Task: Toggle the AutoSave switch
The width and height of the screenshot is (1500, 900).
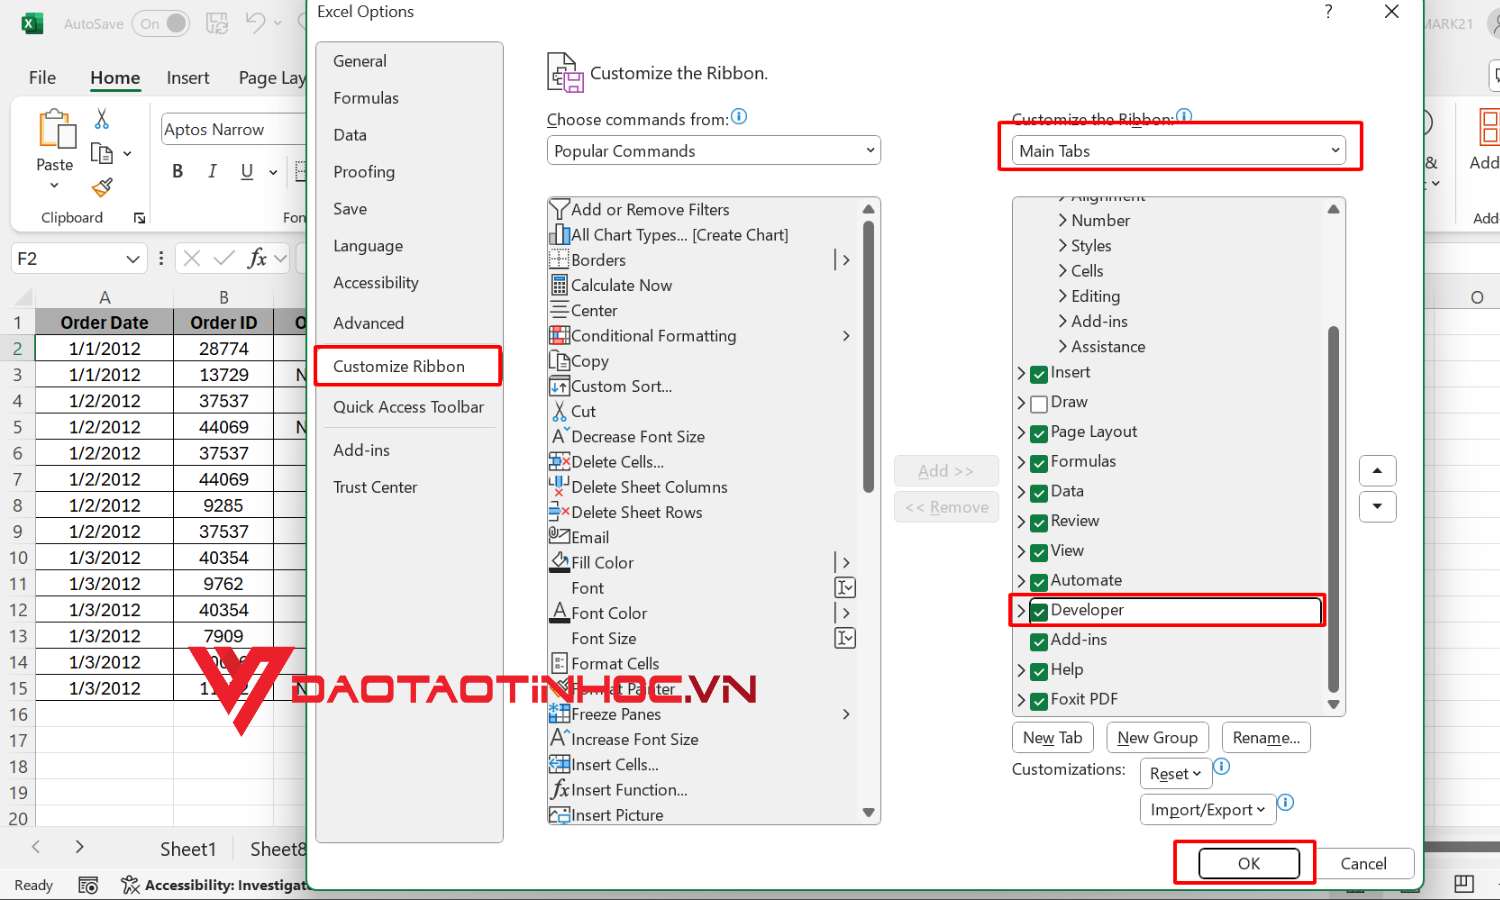Action: point(161,23)
